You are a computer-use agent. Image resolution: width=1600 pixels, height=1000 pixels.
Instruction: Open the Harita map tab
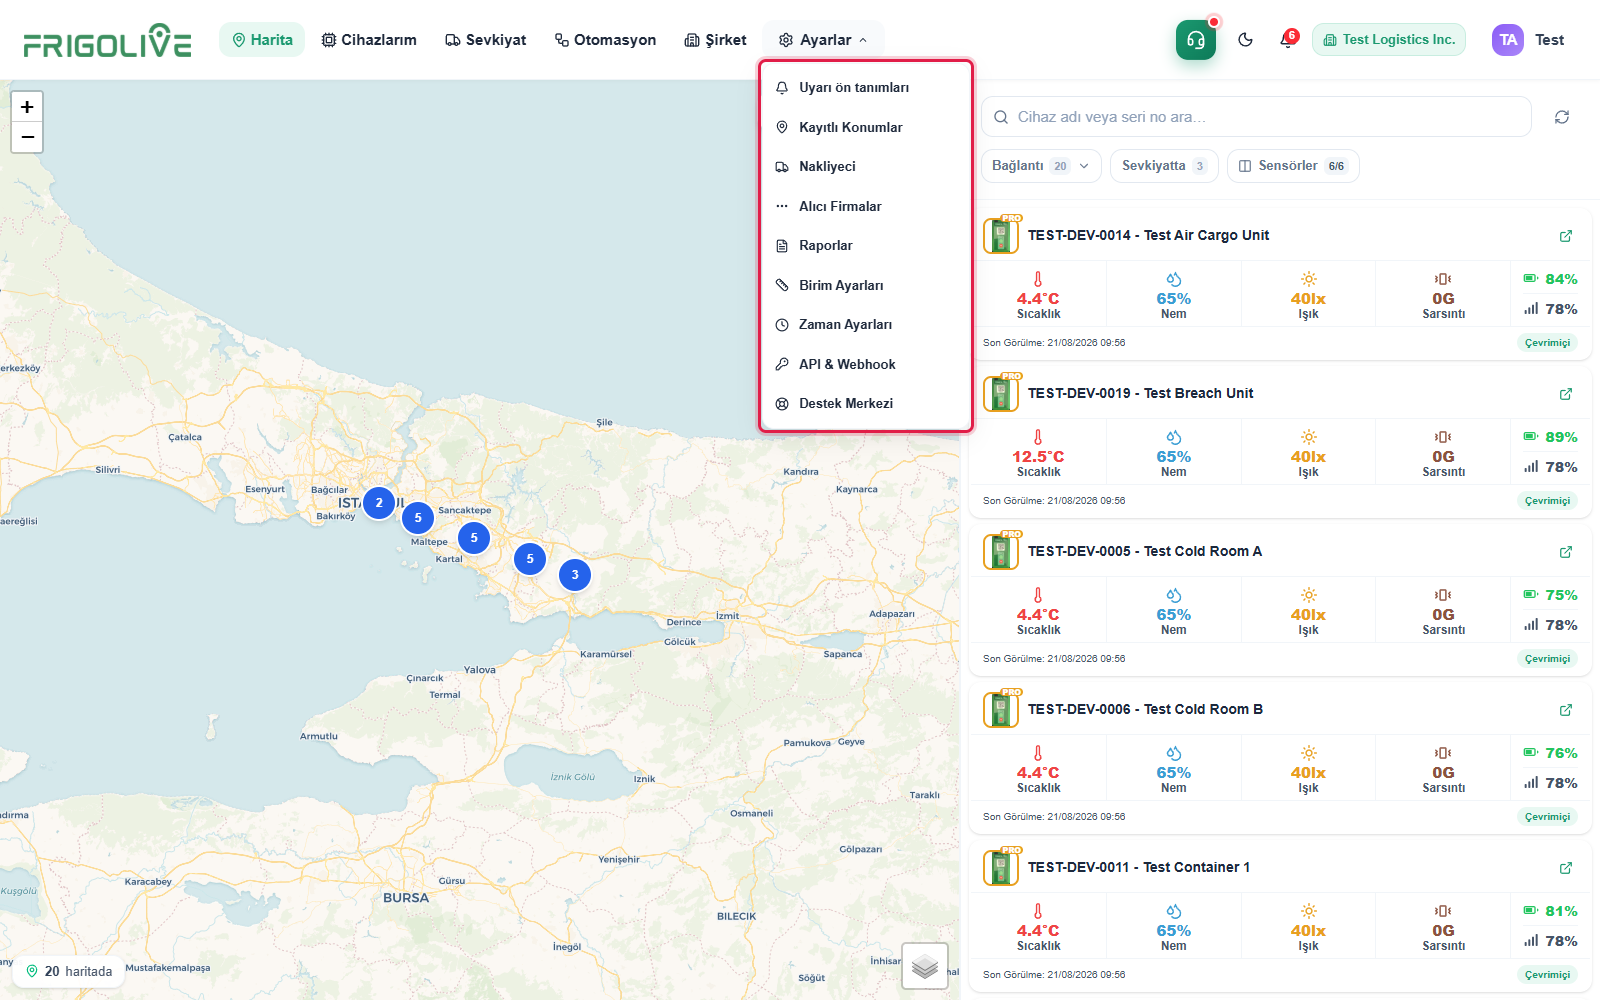(x=262, y=40)
